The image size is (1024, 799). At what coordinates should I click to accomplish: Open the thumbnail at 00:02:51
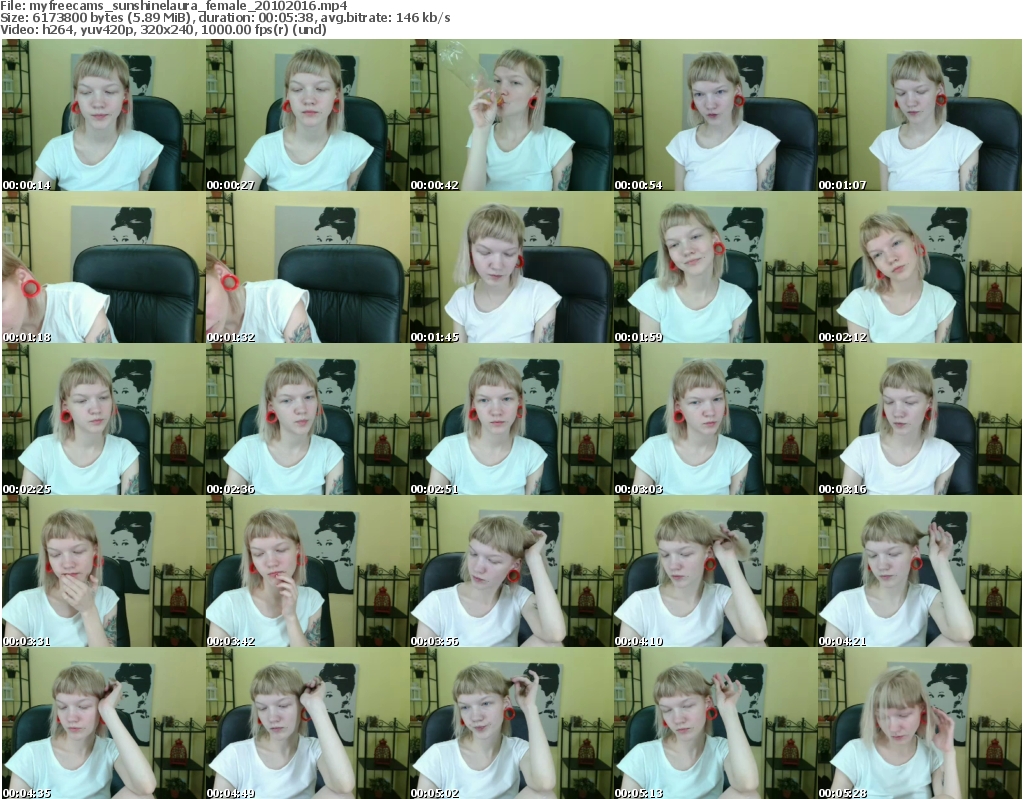pos(511,419)
